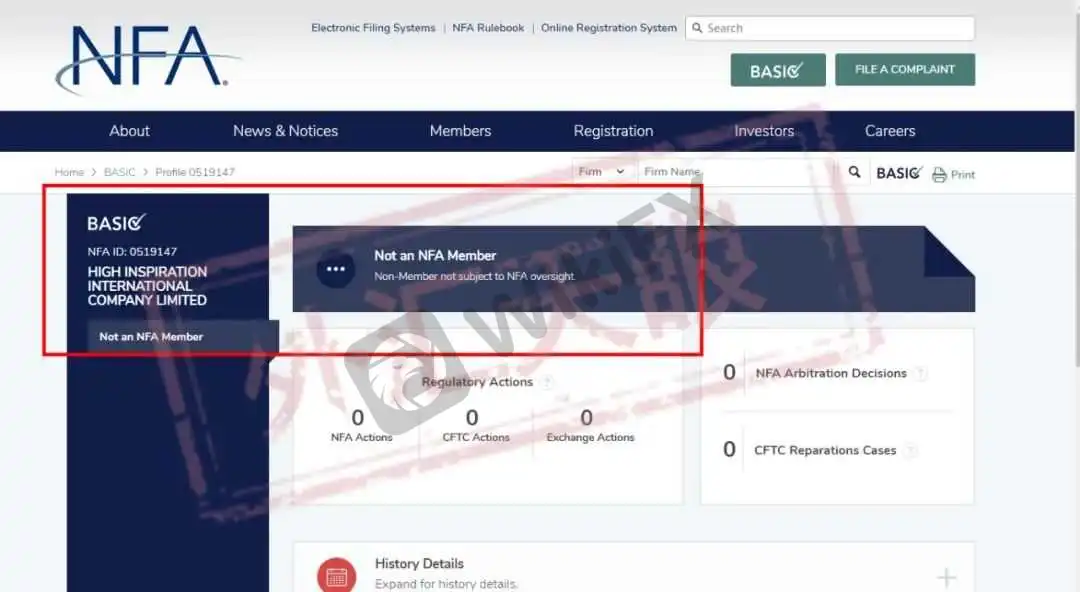
Task: Click the History Details heading
Action: 419,564
